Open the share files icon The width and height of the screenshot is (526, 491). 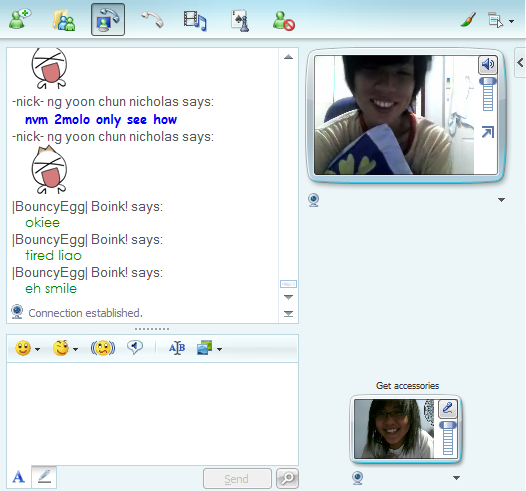pos(64,20)
